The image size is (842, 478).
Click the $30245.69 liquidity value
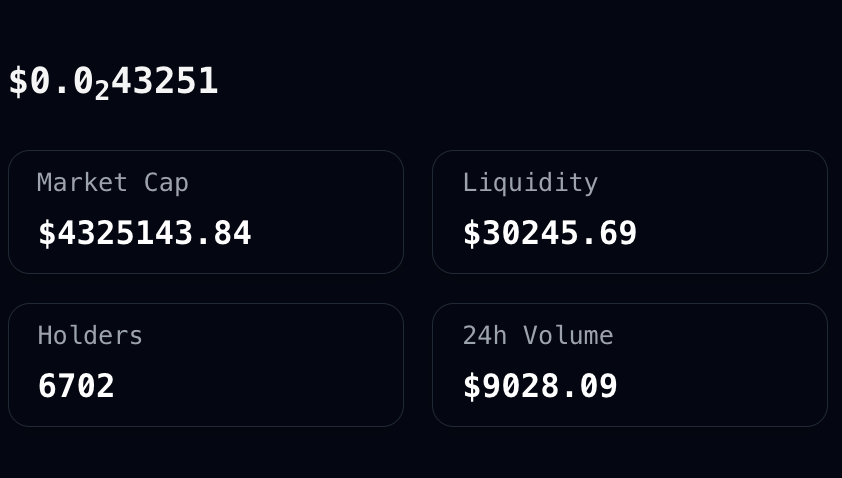(x=549, y=233)
